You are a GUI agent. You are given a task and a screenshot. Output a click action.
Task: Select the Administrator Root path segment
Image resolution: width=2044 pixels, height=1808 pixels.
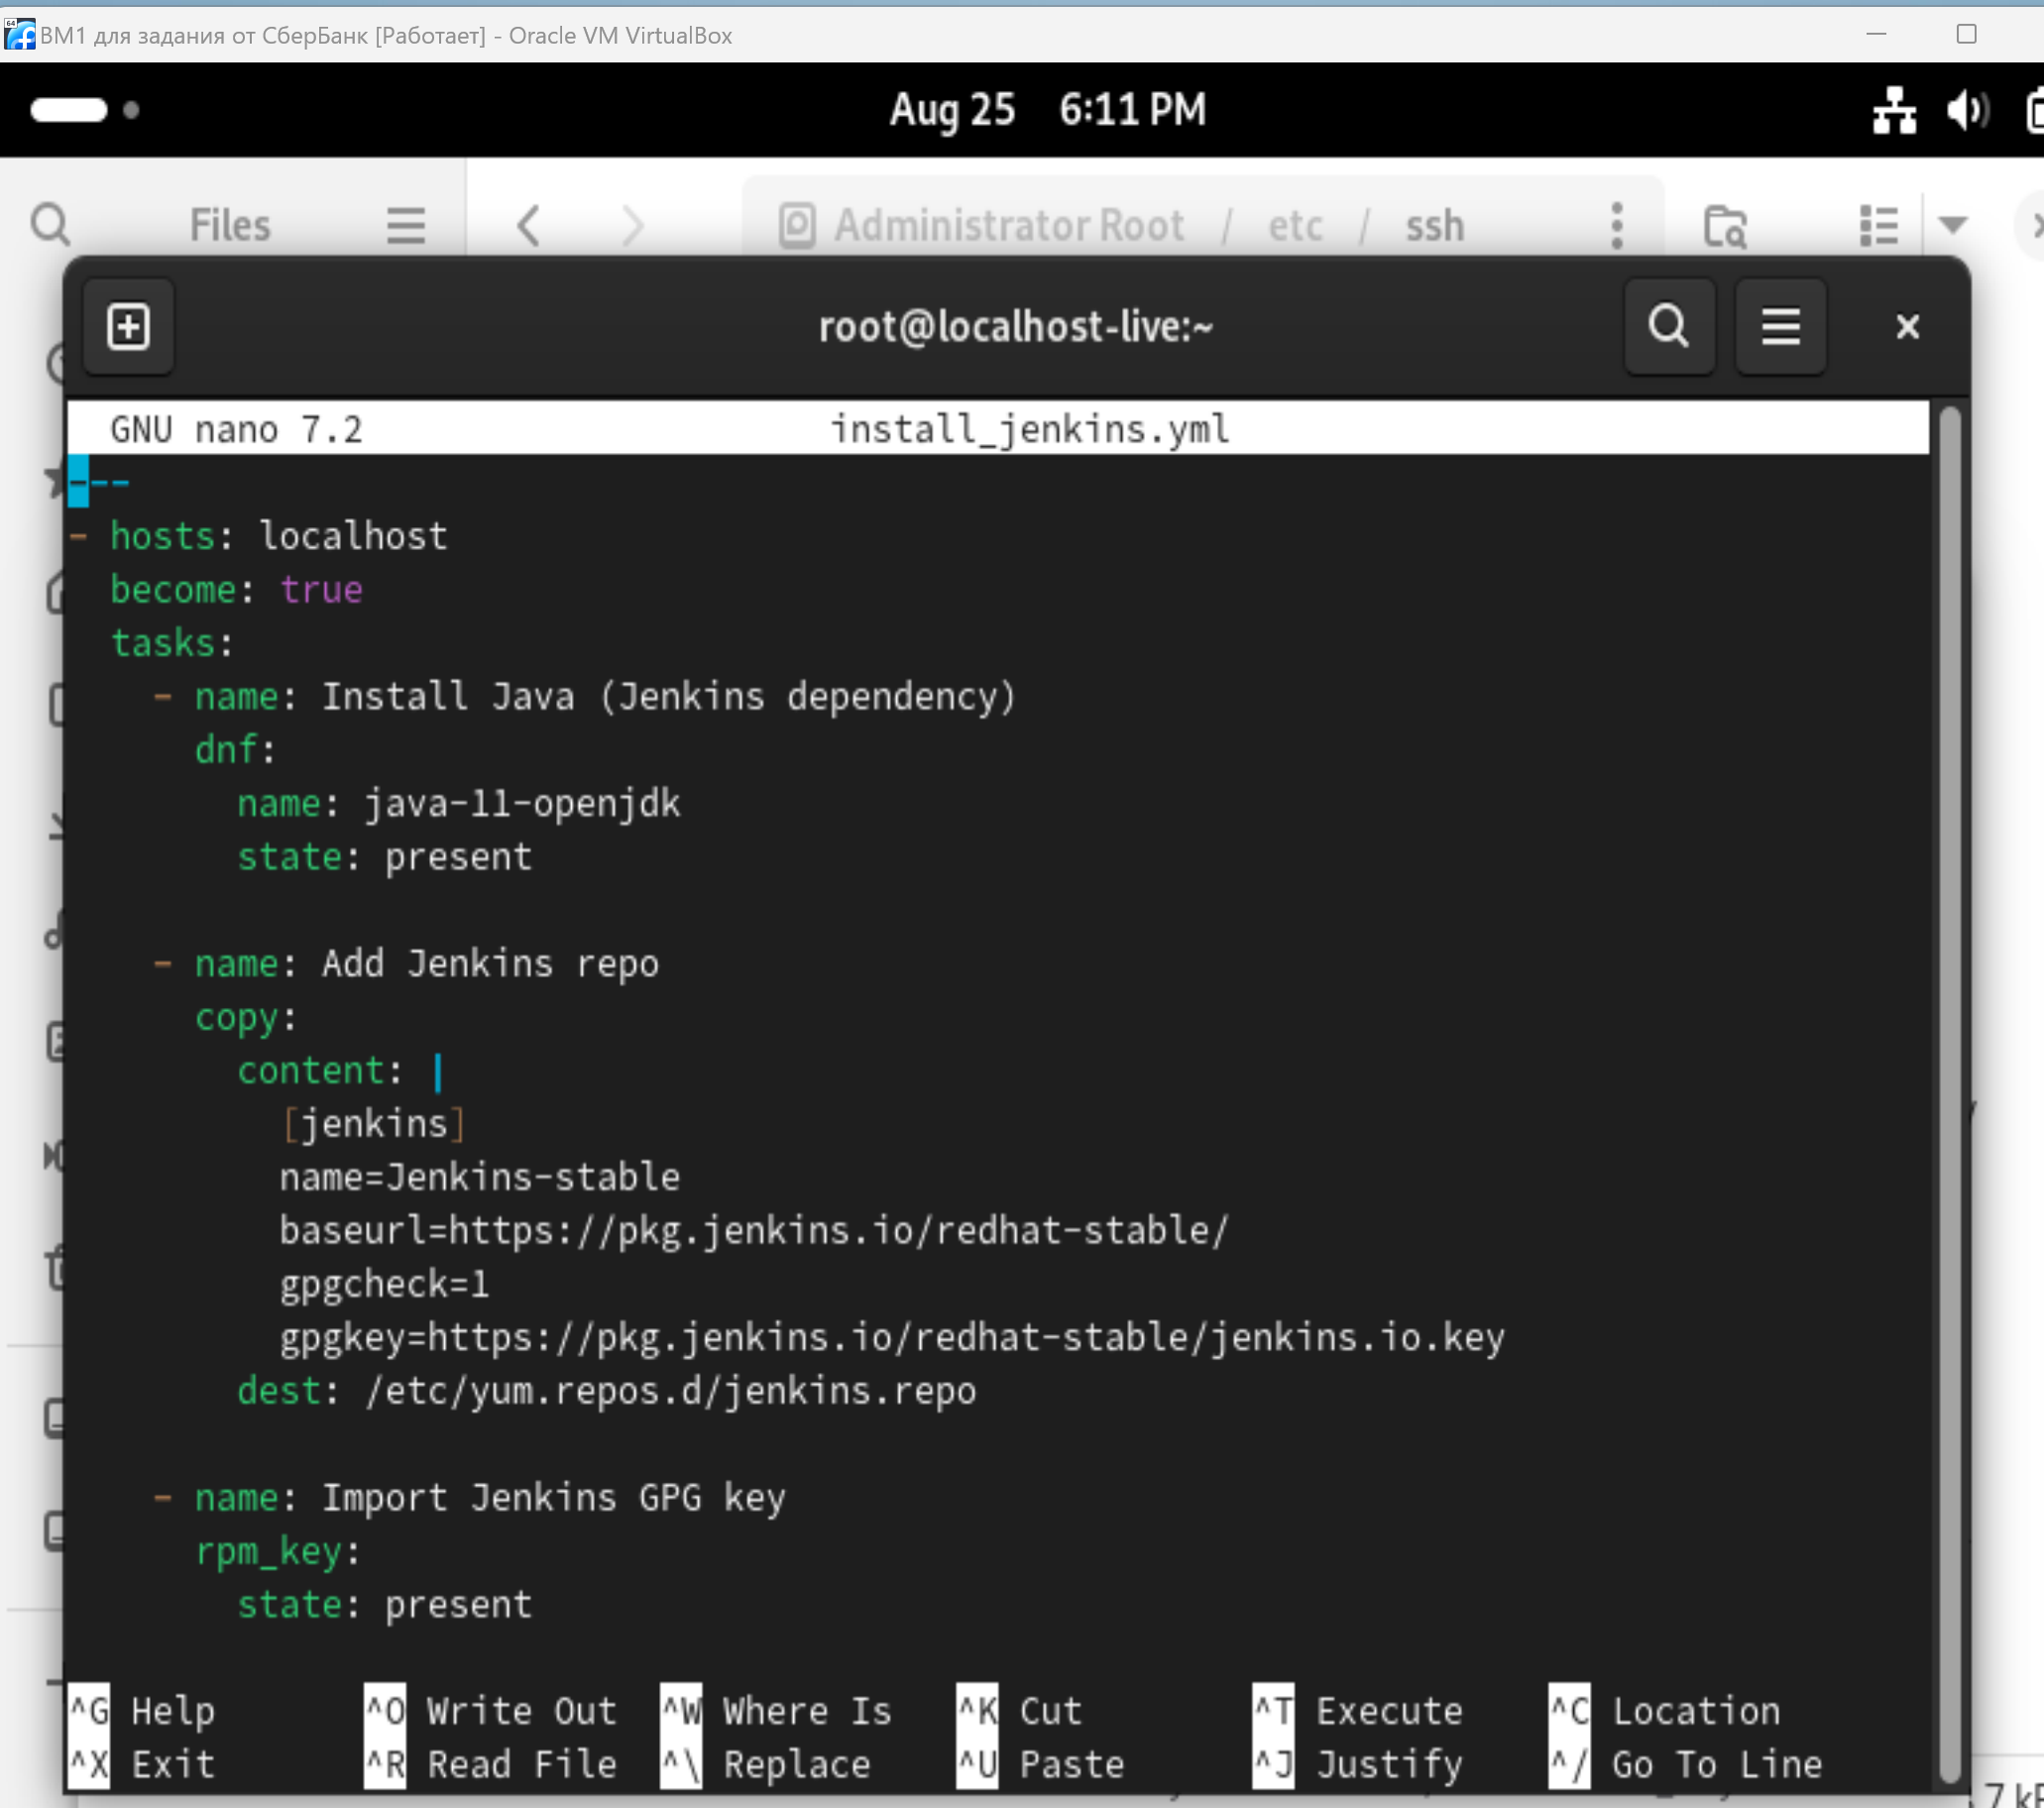tap(1008, 226)
